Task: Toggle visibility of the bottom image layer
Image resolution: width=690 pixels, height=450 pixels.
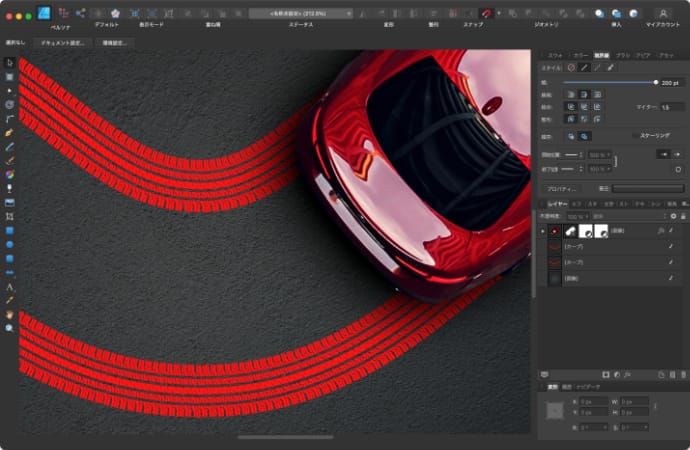Action: click(x=671, y=277)
